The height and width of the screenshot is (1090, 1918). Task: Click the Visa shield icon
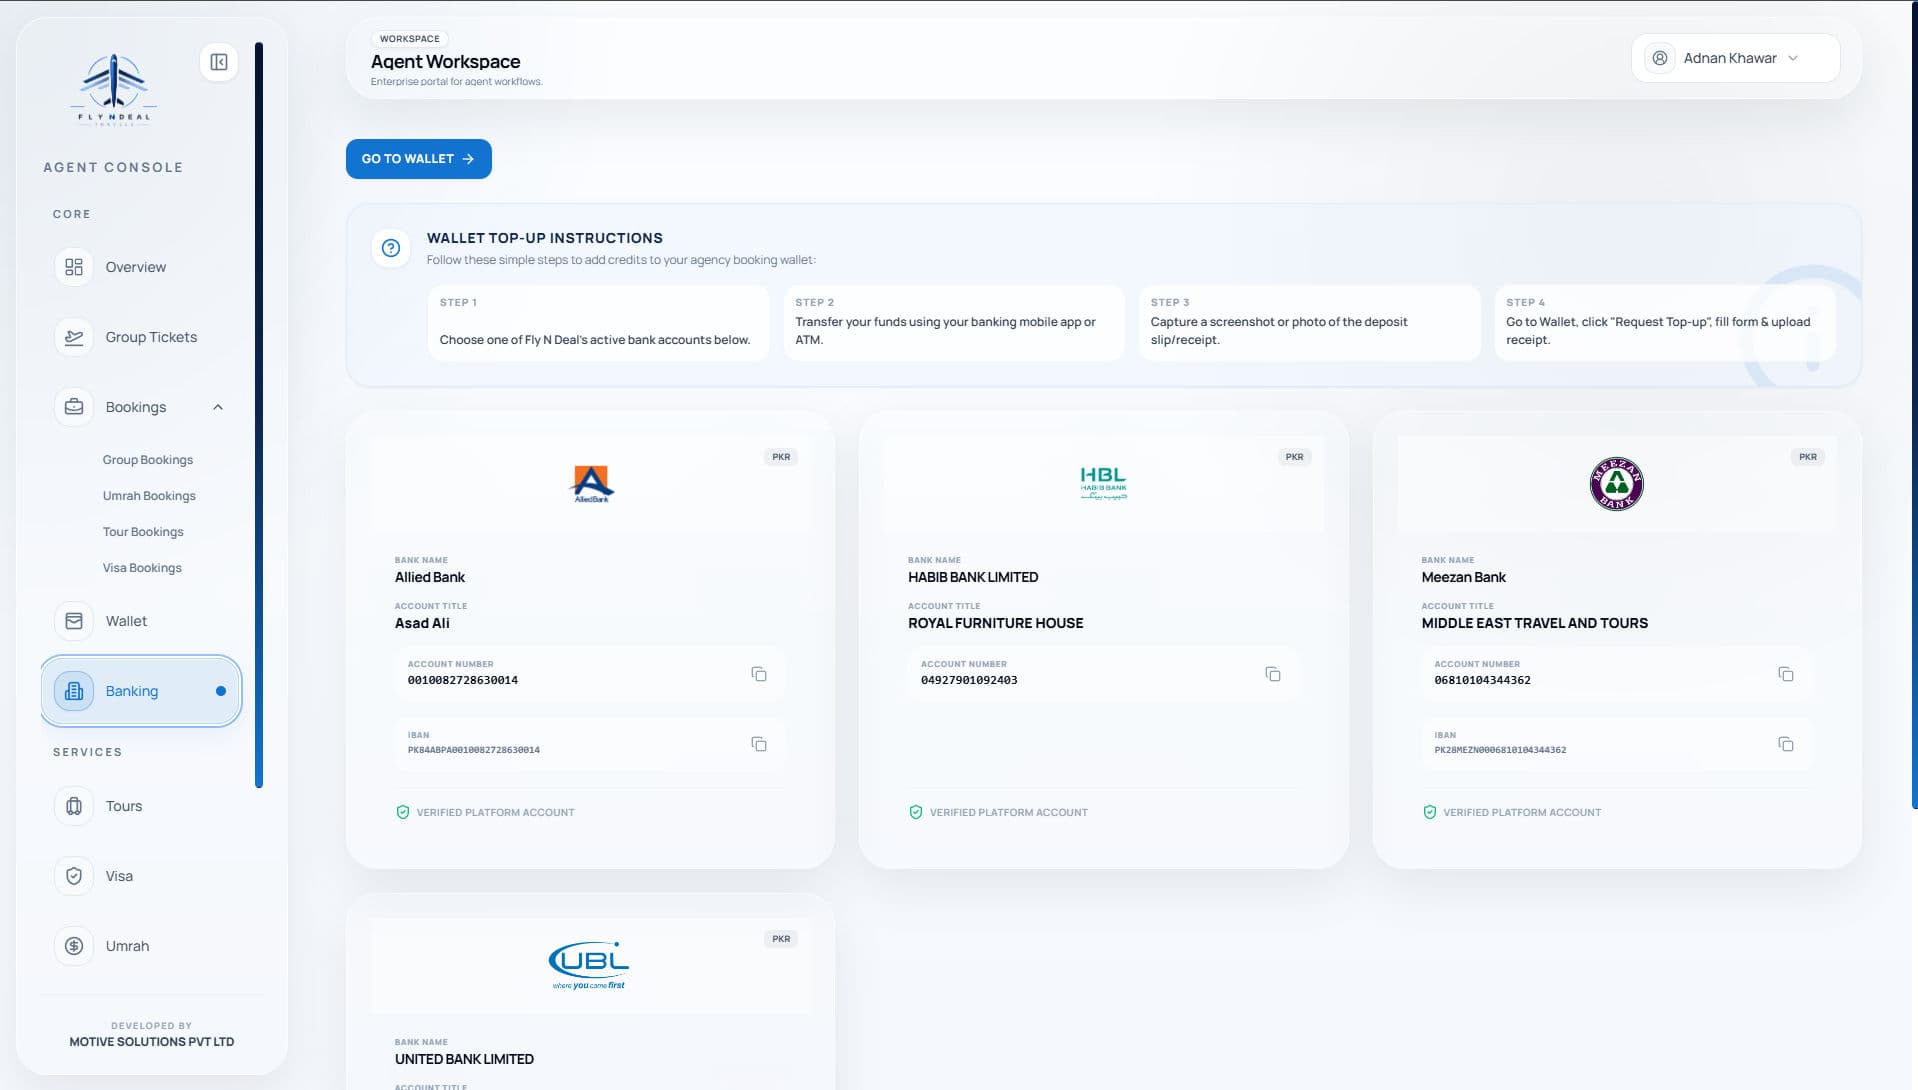coord(74,876)
